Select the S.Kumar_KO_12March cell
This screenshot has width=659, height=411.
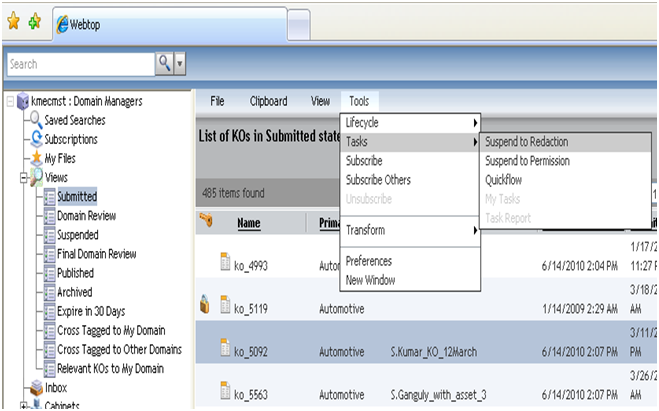click(x=434, y=352)
